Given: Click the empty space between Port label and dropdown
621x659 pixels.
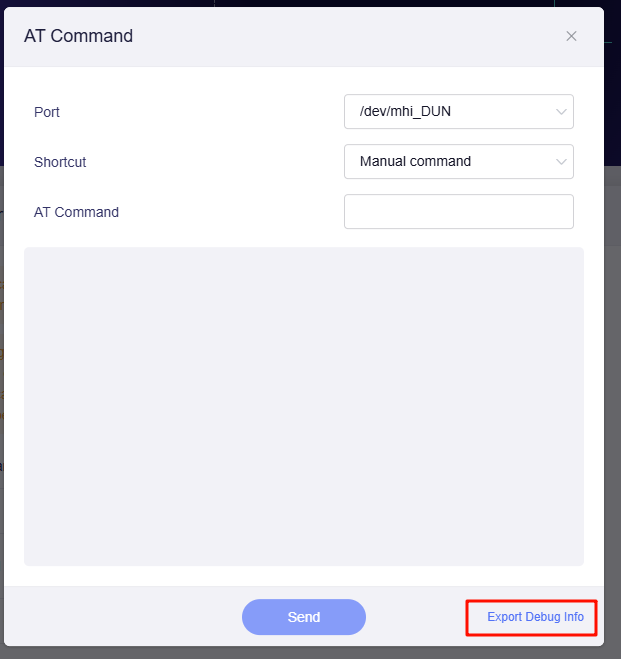Looking at the screenshot, I should [200, 112].
